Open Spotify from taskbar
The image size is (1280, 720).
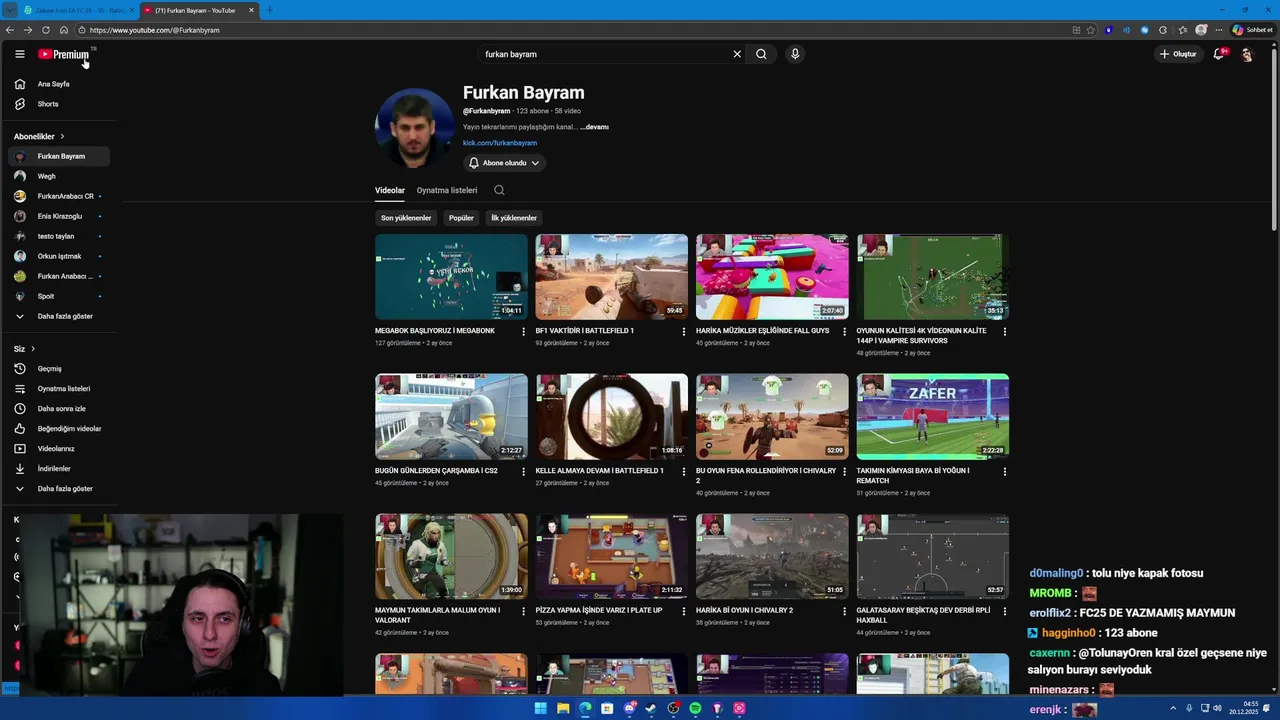695,708
